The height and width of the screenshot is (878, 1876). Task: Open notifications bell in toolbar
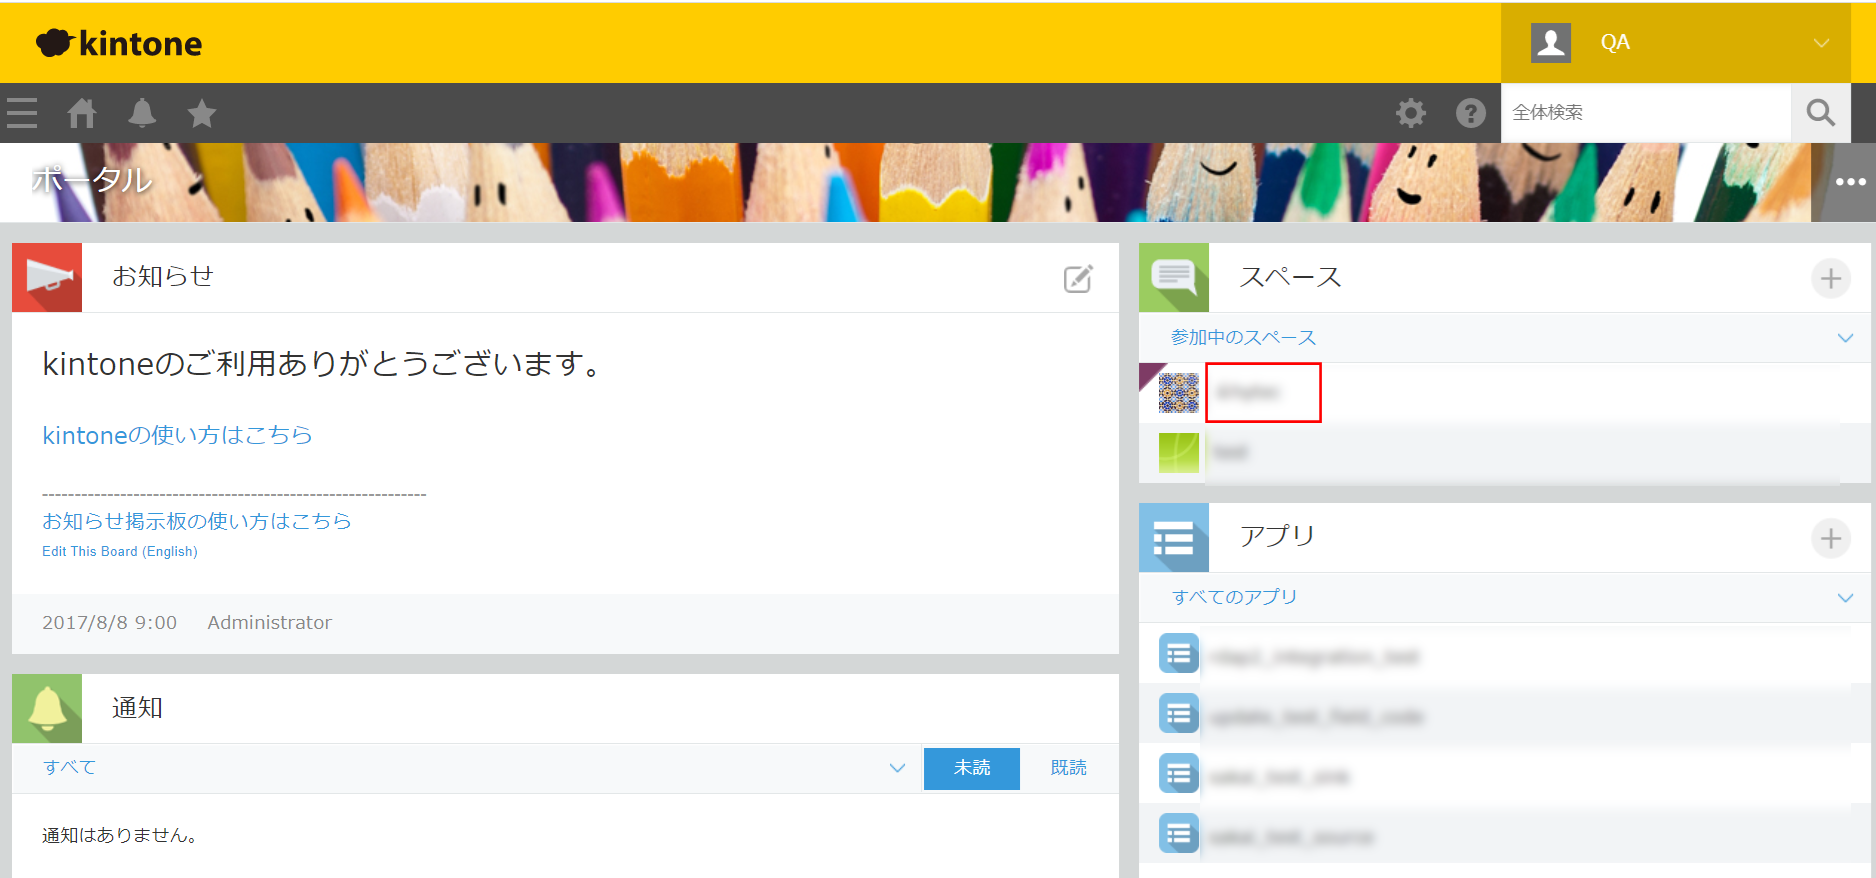pos(142,113)
